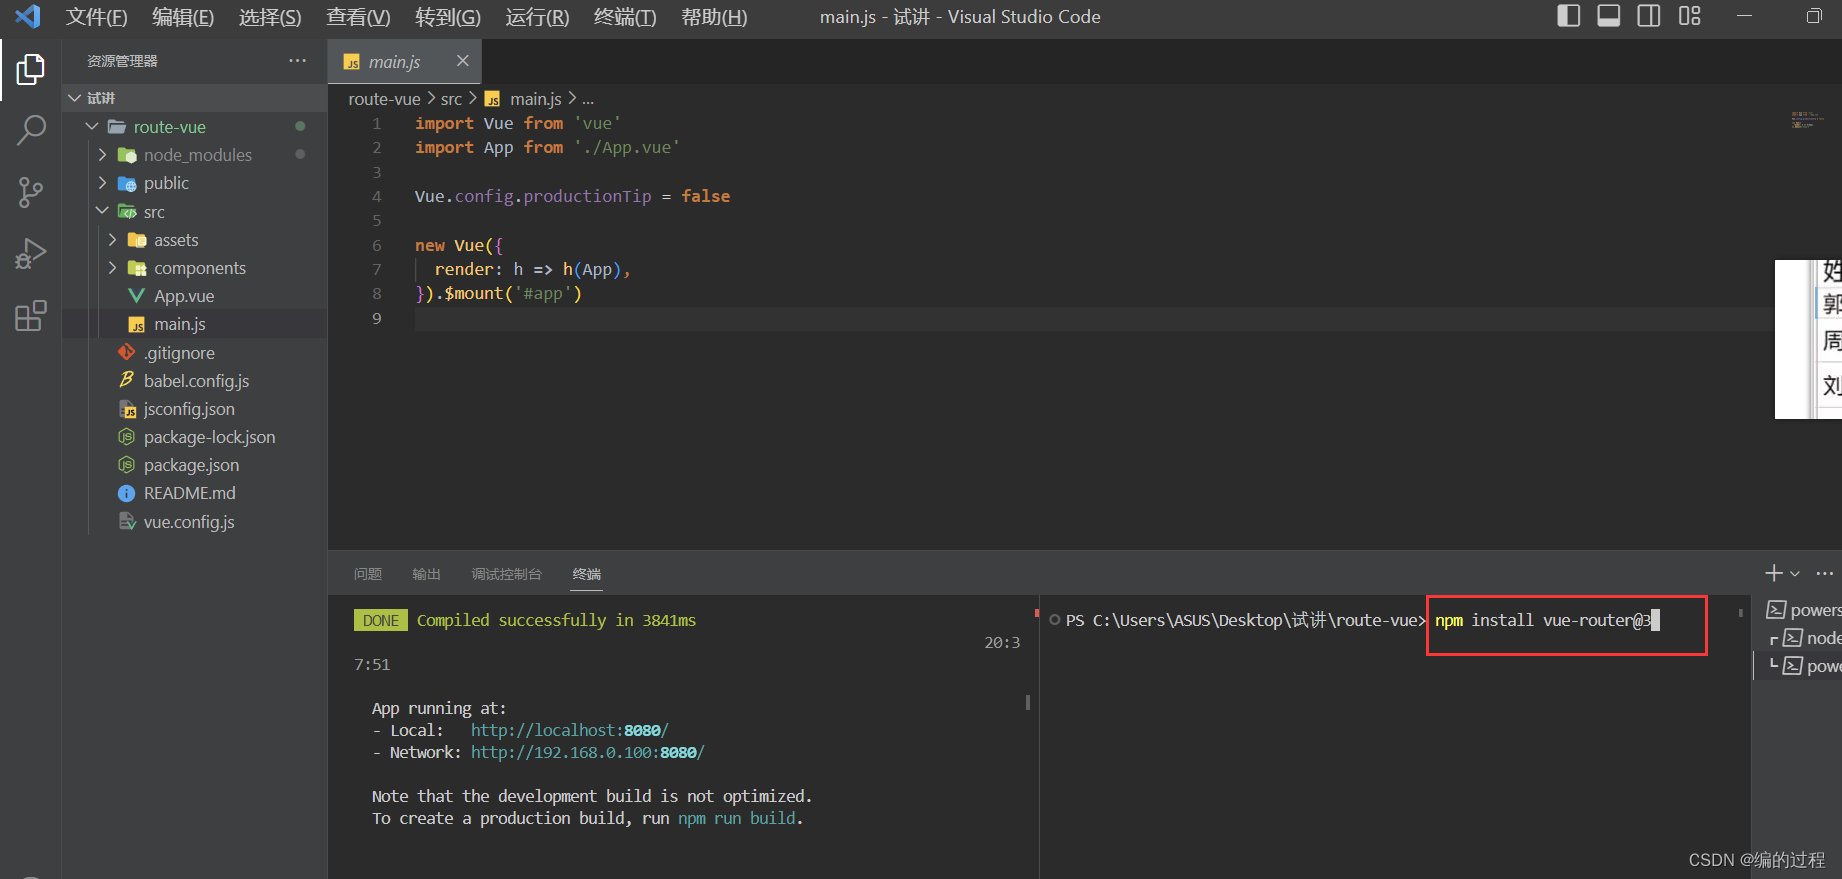
Task: Open 终端(T) menu
Action: coord(625,17)
